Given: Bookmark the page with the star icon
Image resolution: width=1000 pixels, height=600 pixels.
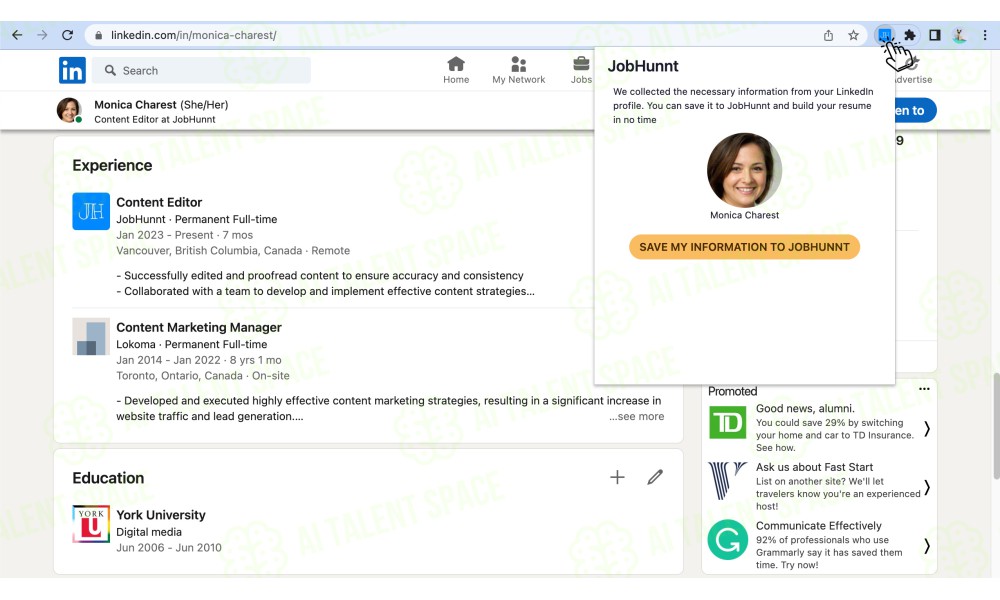Looking at the screenshot, I should (x=853, y=35).
